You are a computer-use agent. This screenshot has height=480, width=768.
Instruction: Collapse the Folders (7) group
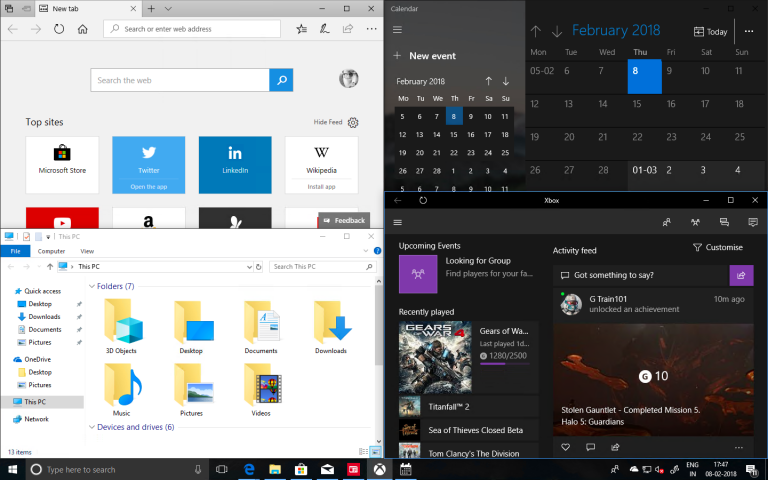tap(92, 286)
